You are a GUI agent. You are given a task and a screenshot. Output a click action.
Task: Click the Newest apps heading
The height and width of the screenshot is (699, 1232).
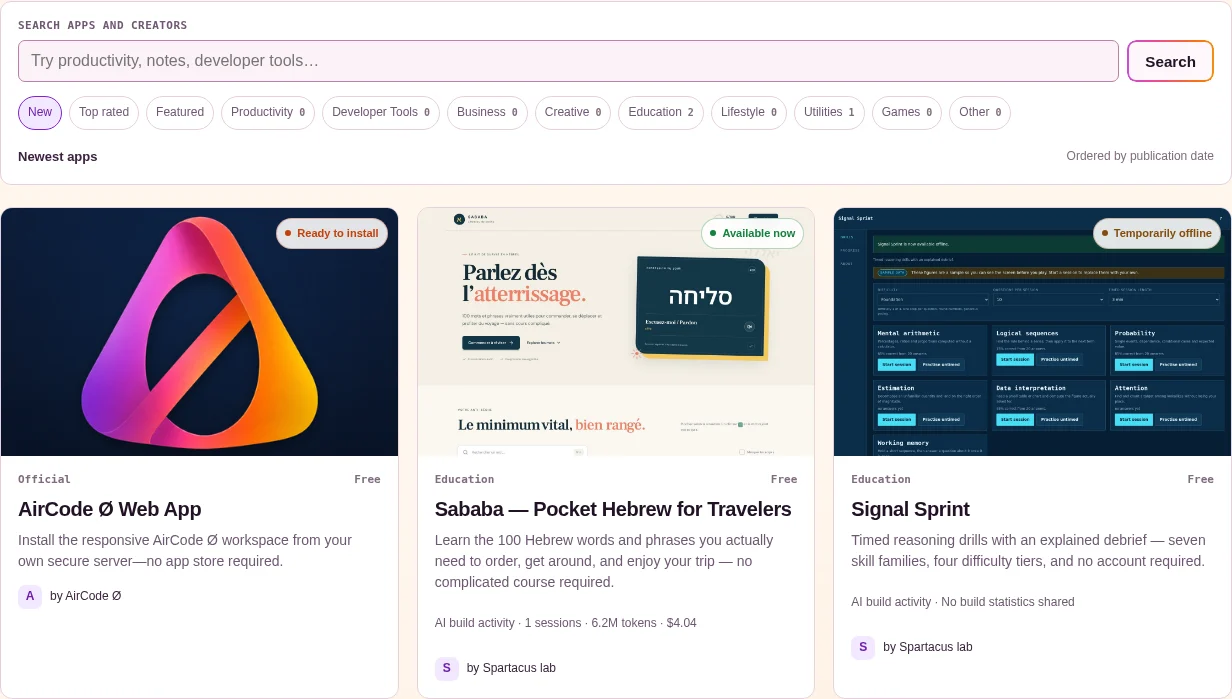(58, 156)
